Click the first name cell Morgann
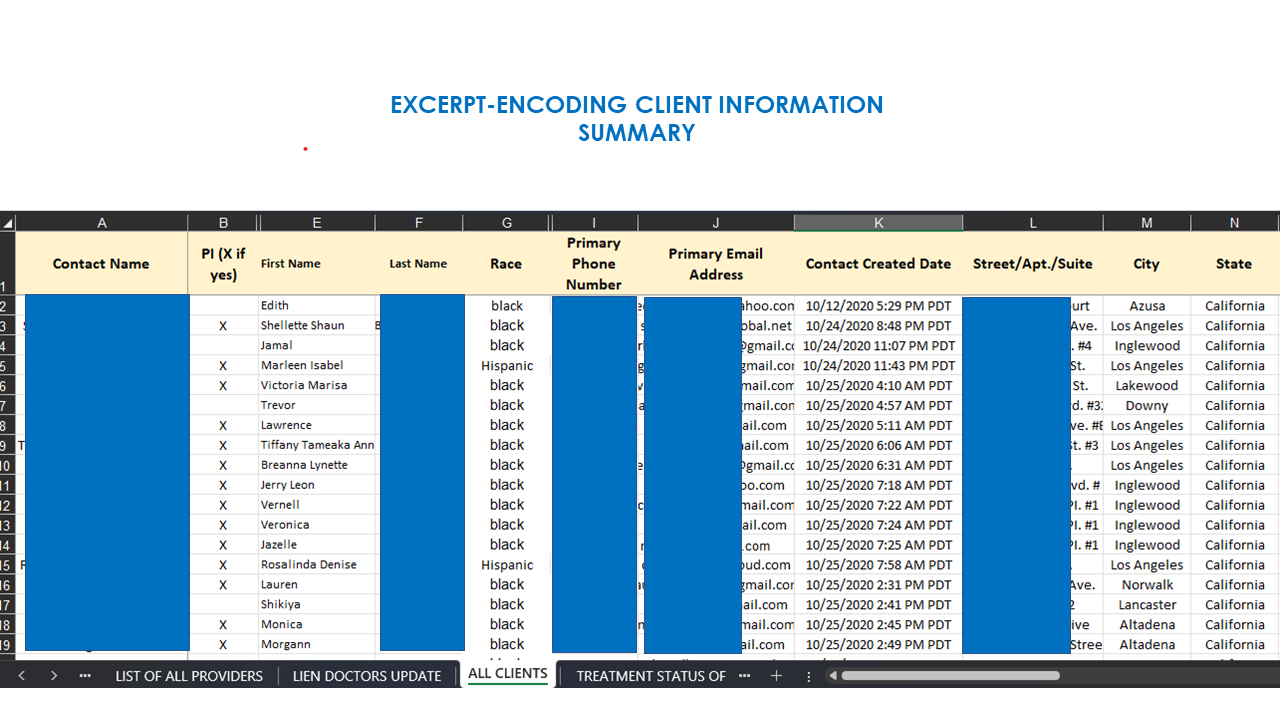 point(317,645)
